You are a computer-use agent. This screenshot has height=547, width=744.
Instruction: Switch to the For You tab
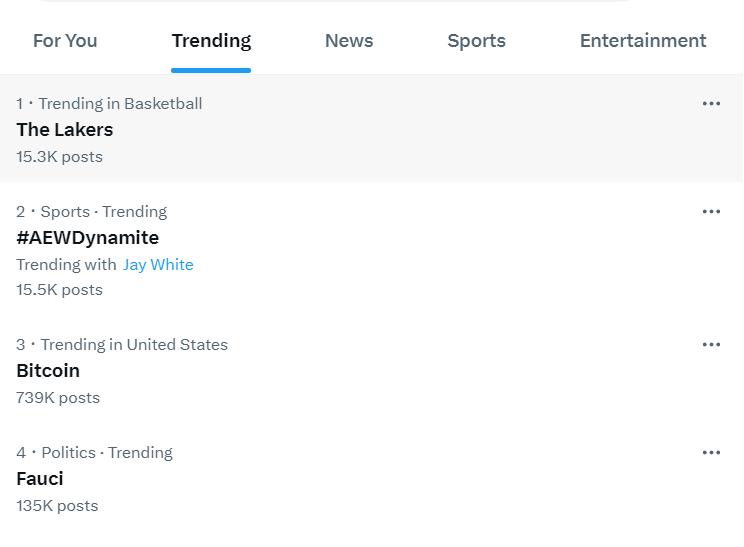point(65,41)
